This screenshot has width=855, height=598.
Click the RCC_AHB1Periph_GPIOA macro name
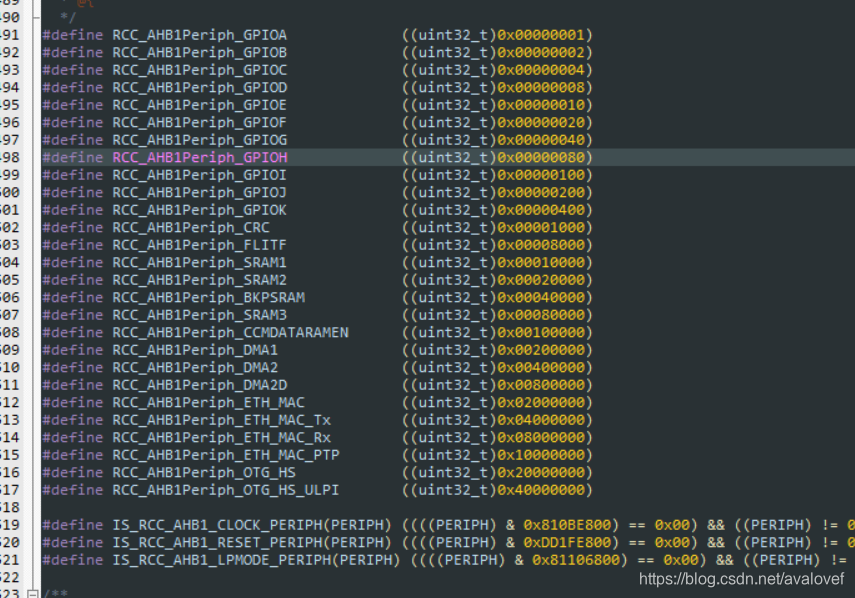200,35
